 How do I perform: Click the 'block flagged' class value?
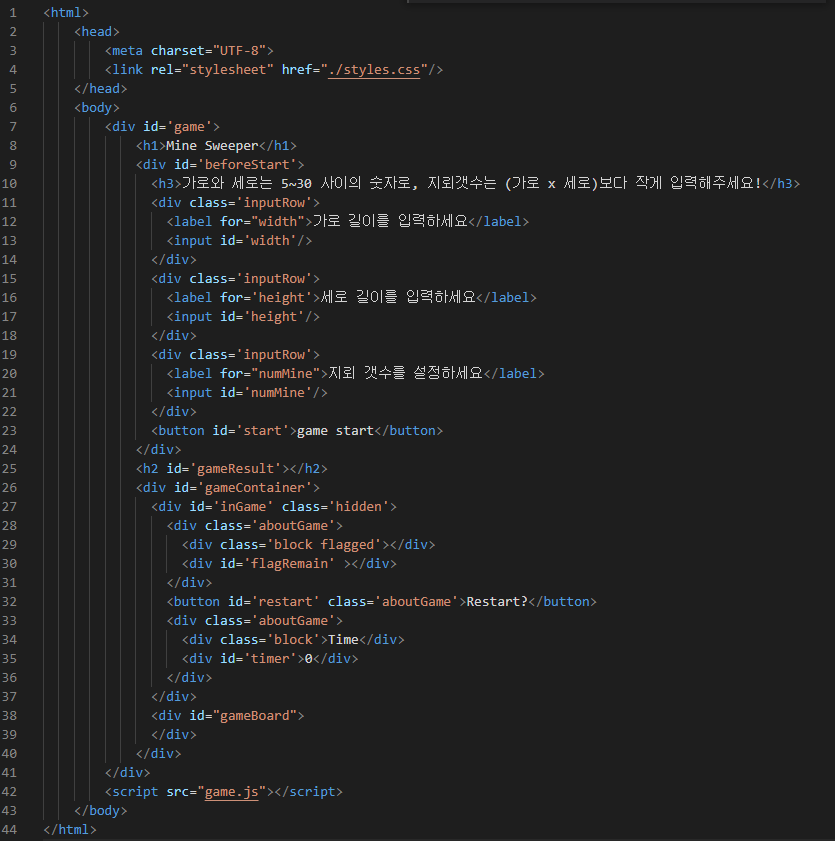(x=324, y=545)
